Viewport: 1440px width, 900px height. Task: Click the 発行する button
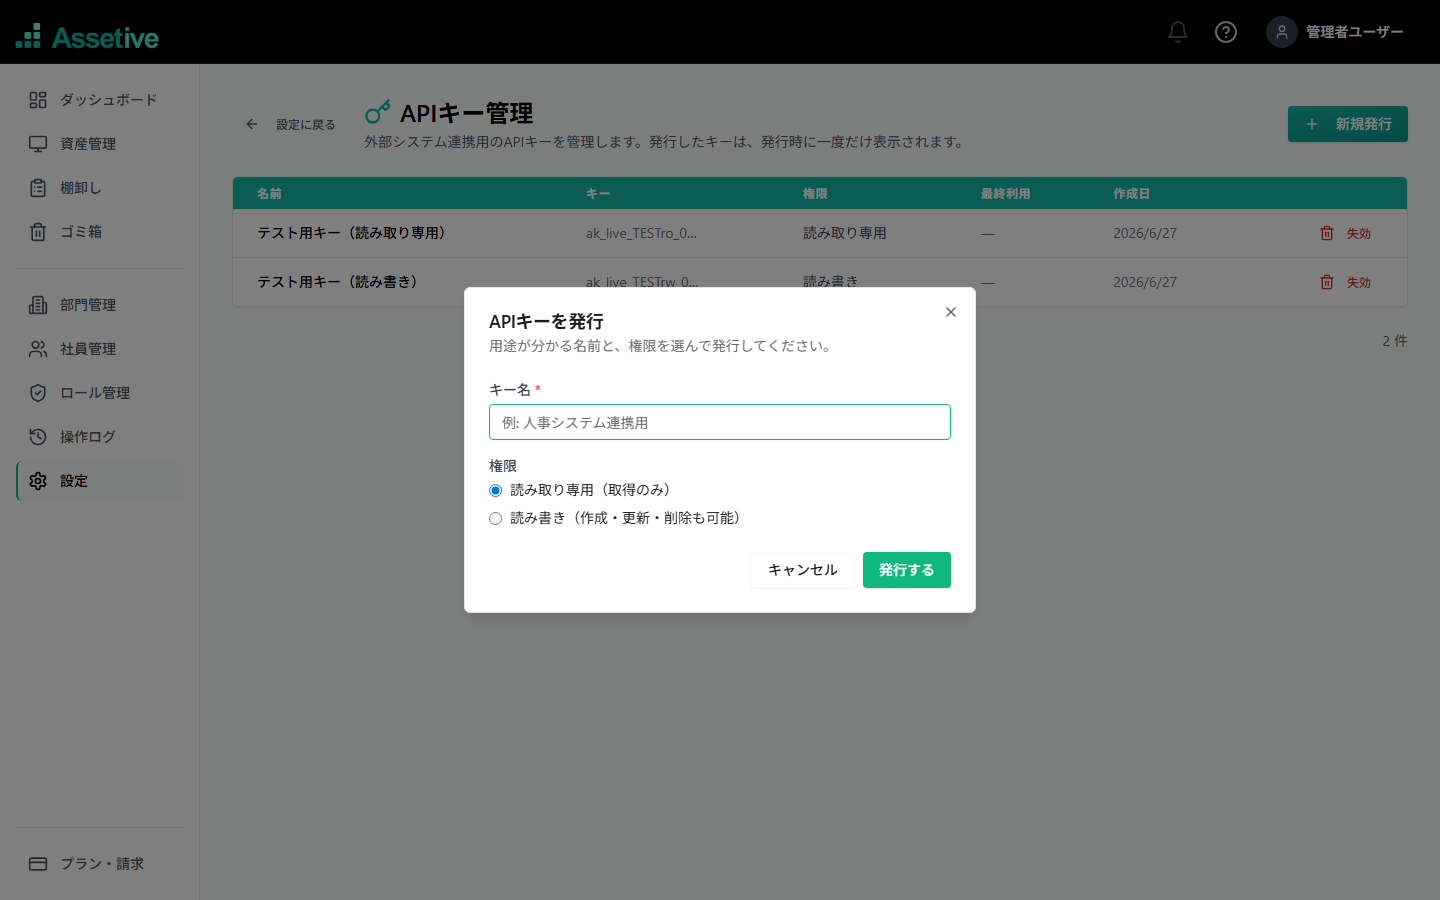(x=907, y=570)
